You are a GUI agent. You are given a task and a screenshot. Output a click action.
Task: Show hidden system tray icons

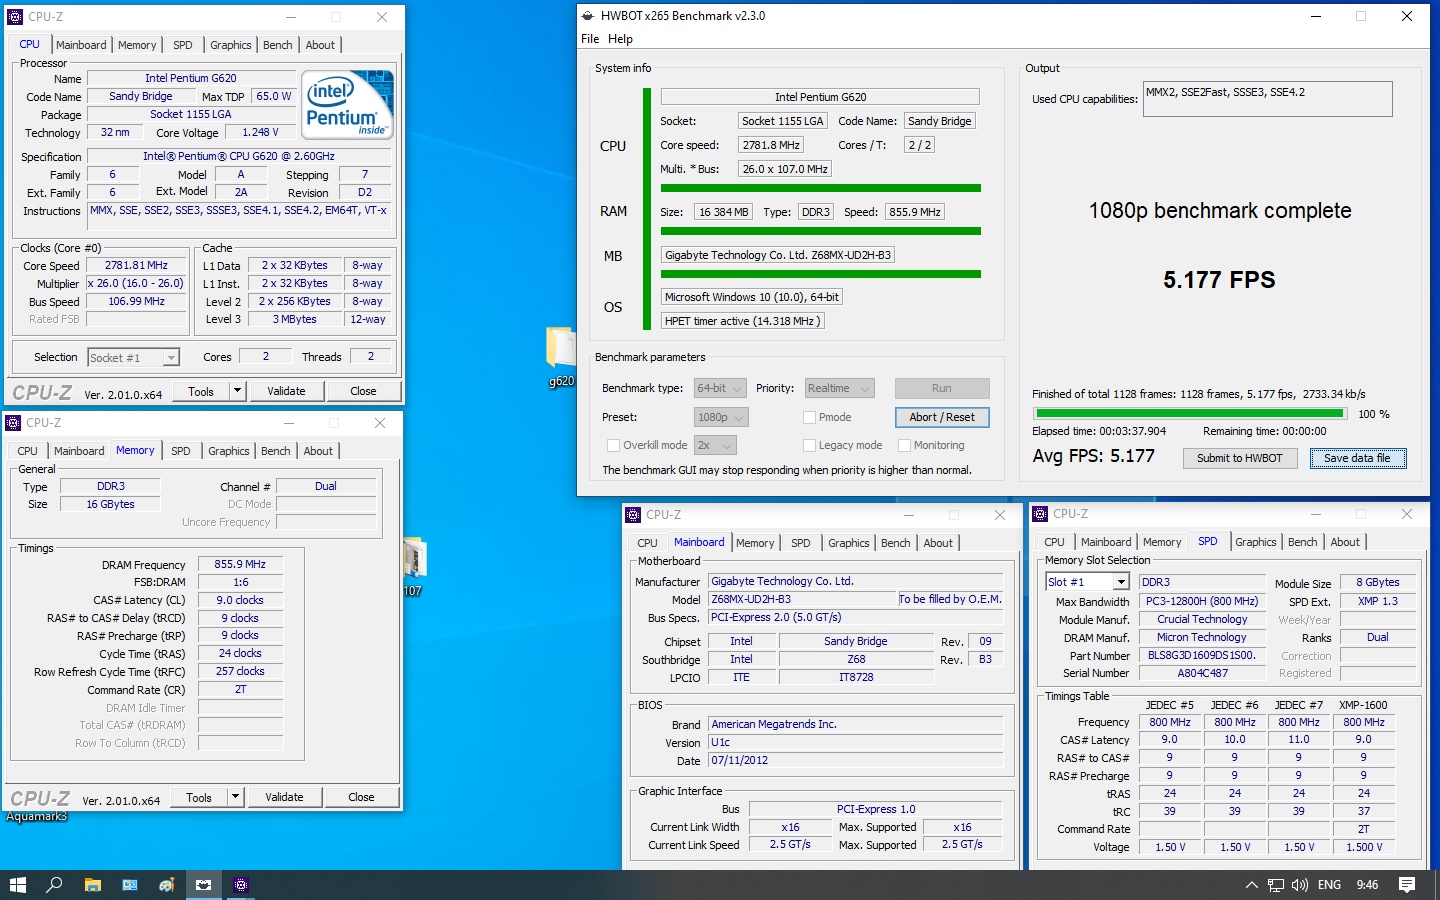coord(1251,885)
